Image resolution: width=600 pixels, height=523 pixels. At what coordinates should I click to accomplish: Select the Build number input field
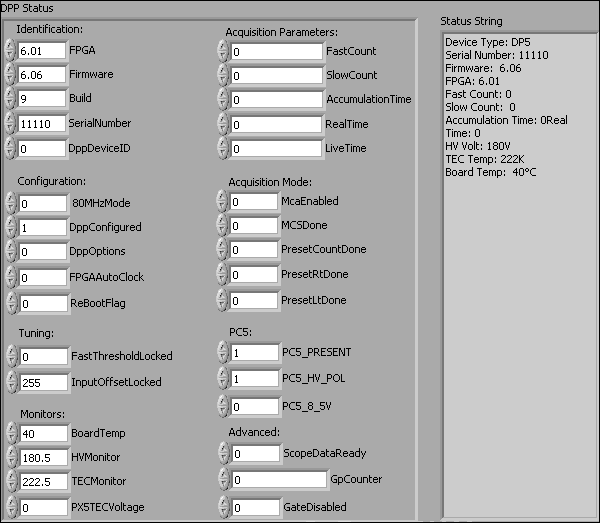[41, 99]
